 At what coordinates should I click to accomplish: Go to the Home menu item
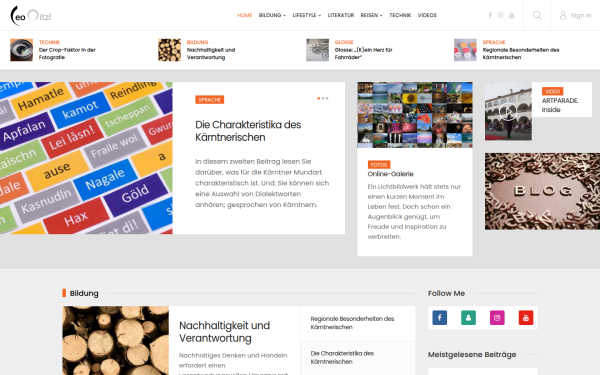245,15
